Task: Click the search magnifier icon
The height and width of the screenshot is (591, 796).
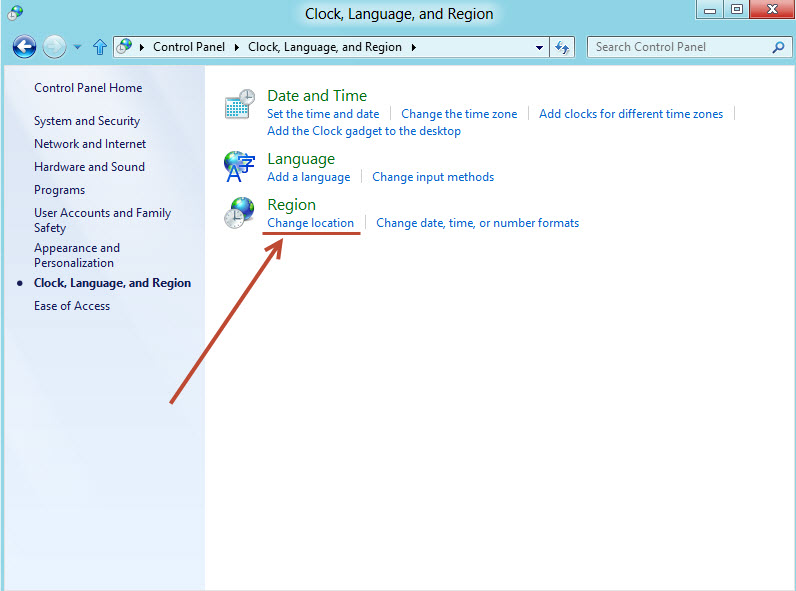Action: (x=778, y=47)
